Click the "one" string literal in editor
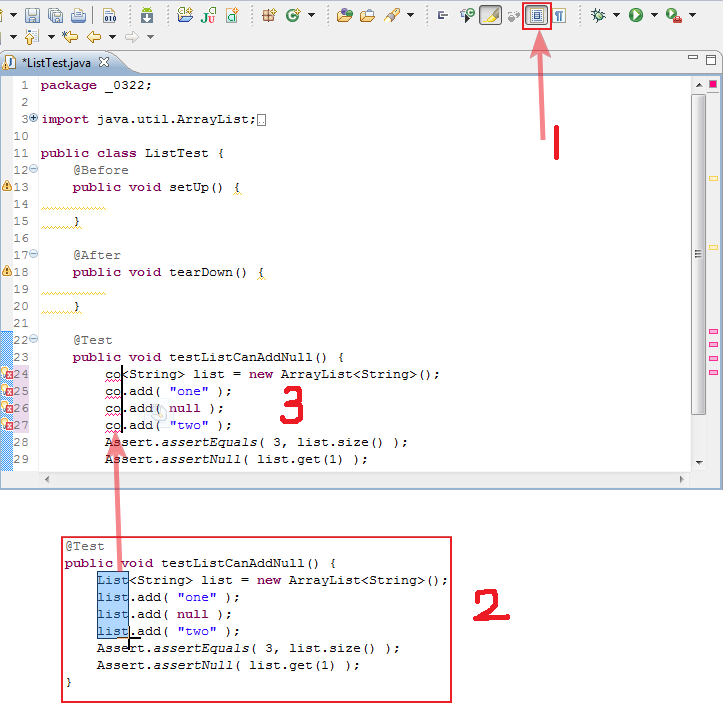 click(x=189, y=392)
